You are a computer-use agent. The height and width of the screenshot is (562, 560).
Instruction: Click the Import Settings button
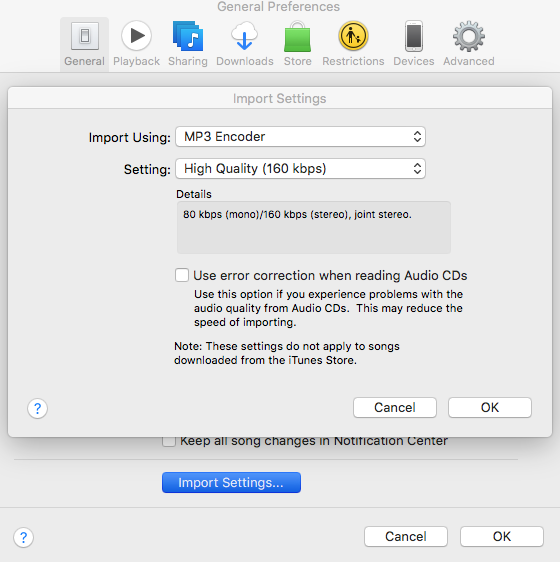coord(231,482)
